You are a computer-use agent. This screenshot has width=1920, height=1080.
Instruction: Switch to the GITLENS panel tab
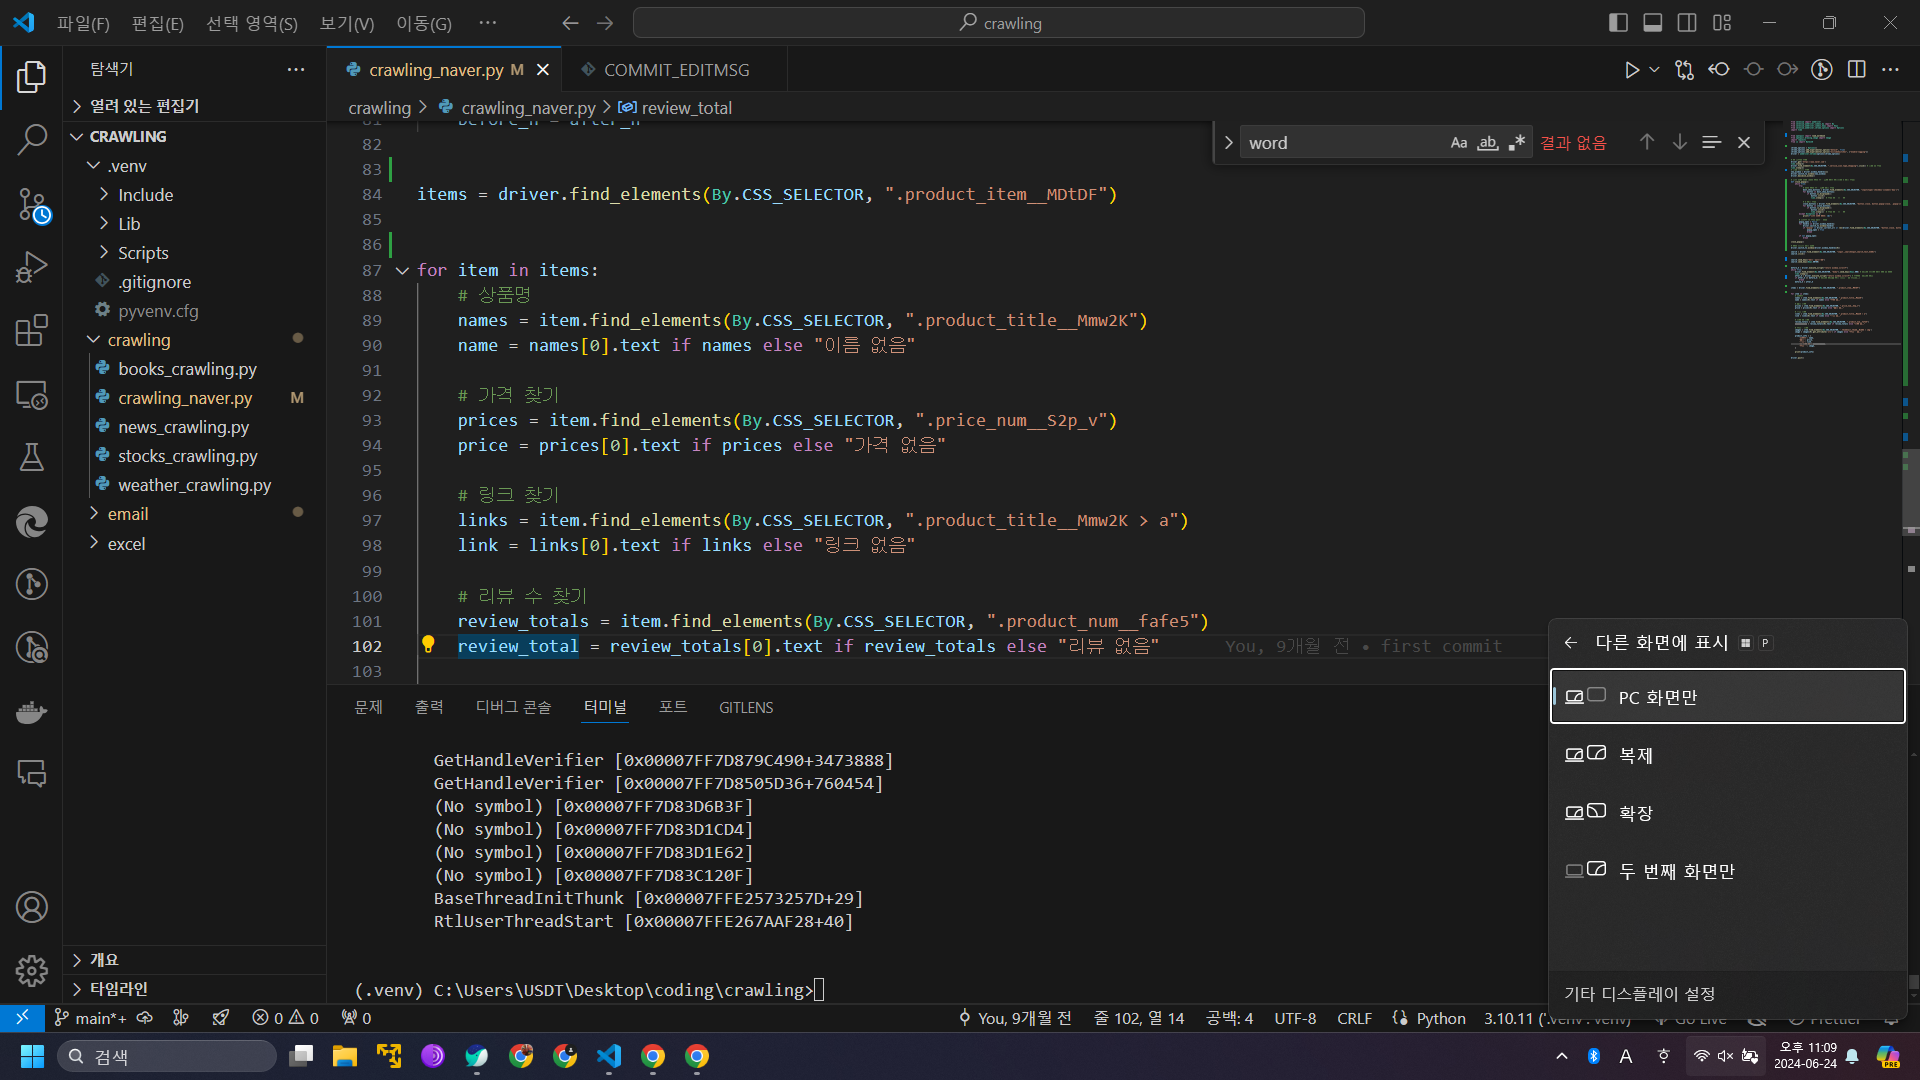point(746,707)
